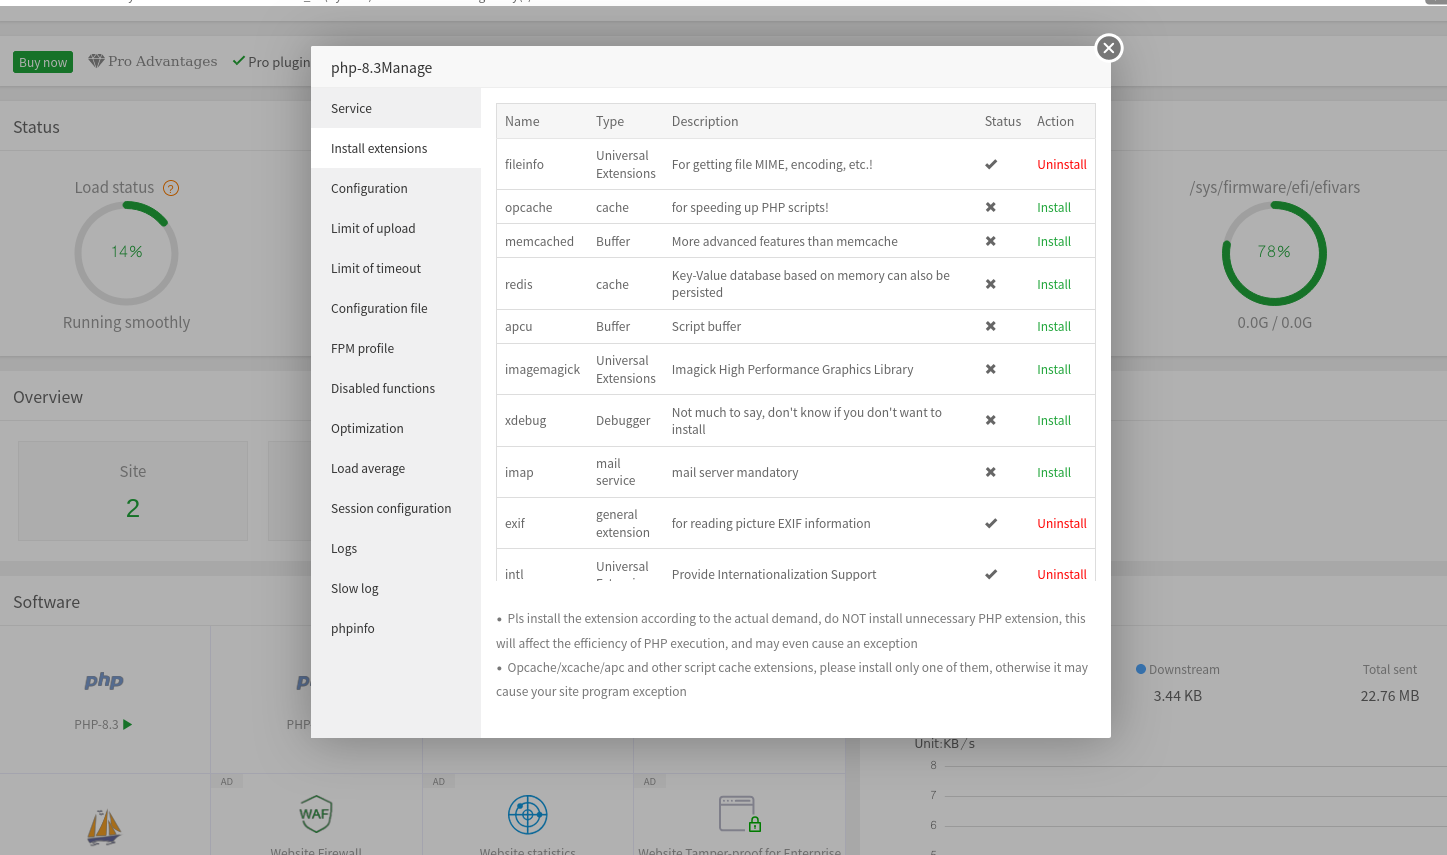Viewport: 1447px width, 855px height.
Task: Close the php-8.3Manage dialog
Action: click(x=1108, y=48)
